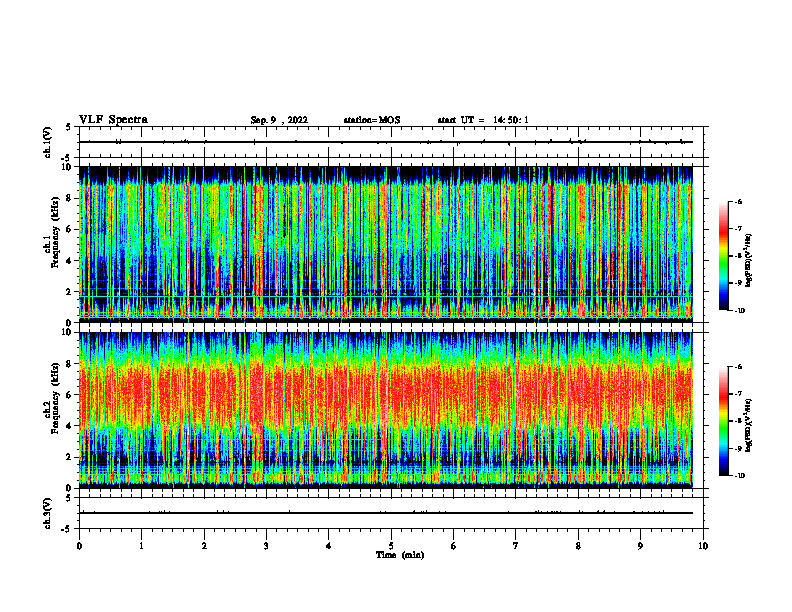Click the "station=MOS" header text

[372, 120]
